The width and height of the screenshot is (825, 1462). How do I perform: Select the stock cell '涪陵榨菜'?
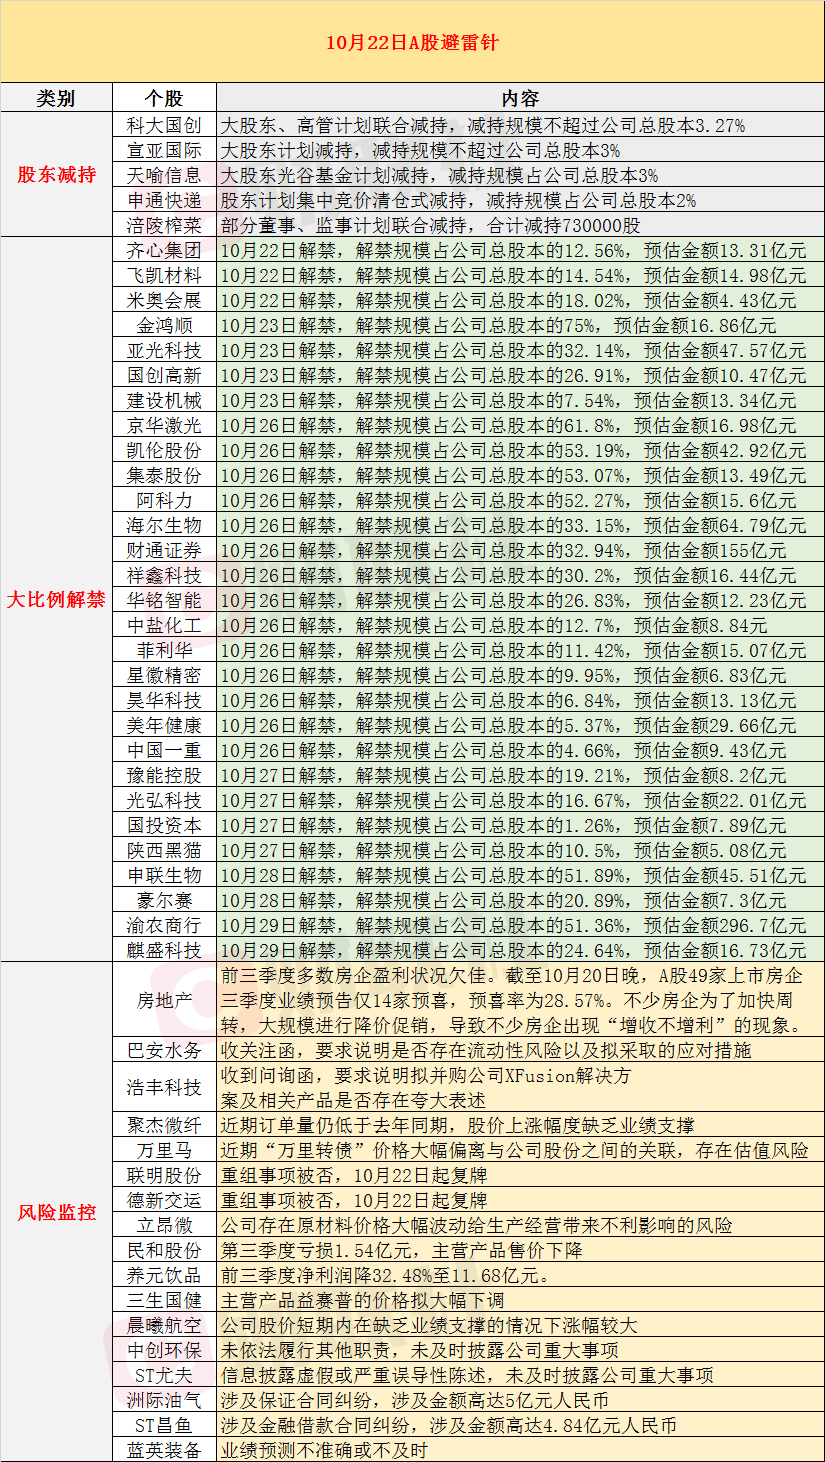pyautogui.click(x=164, y=225)
